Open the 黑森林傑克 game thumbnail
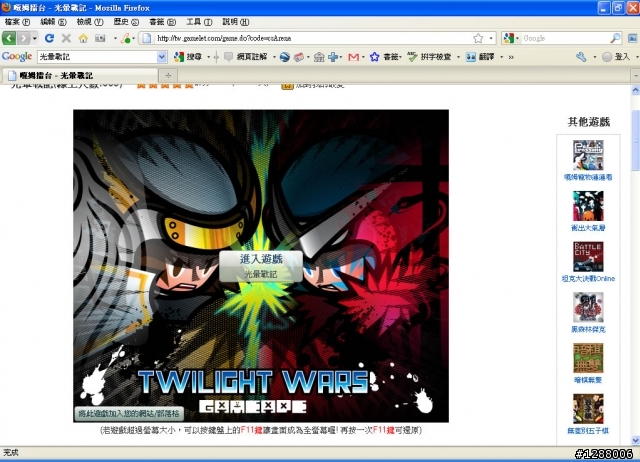Screen dimensions: 640x462 tap(588, 307)
